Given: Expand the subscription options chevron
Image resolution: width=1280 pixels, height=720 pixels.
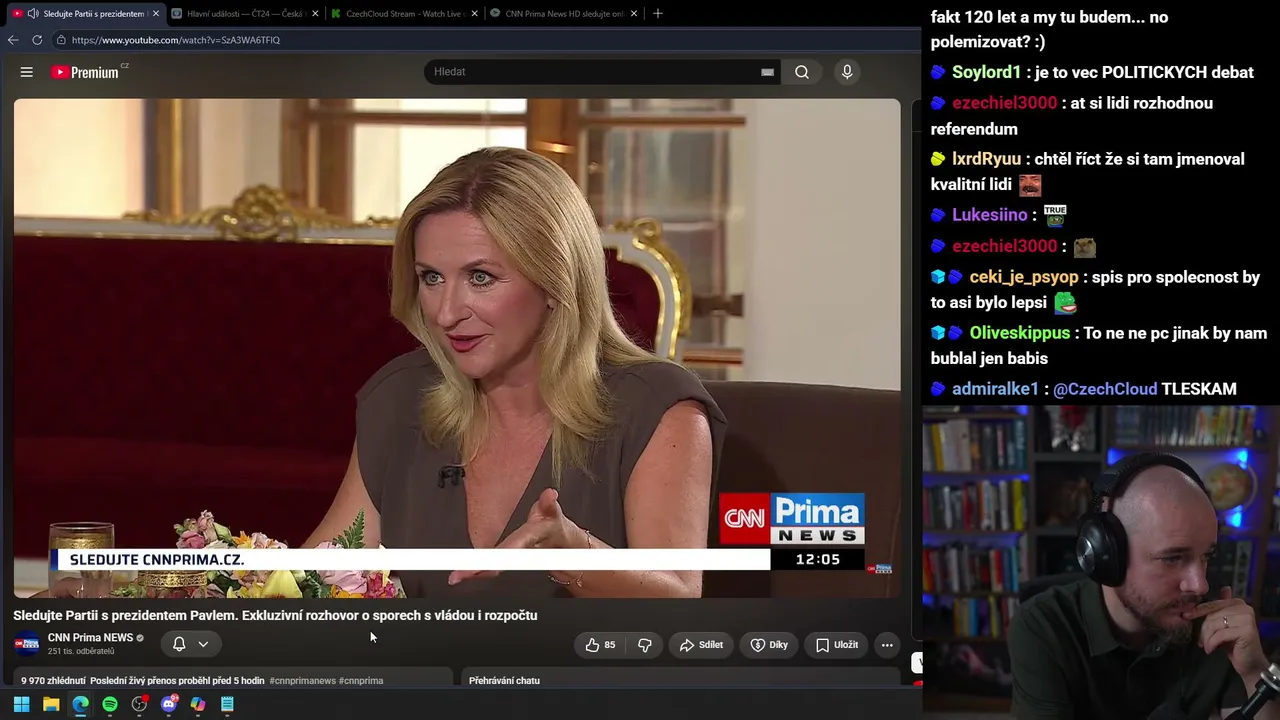Looking at the screenshot, I should coord(203,644).
